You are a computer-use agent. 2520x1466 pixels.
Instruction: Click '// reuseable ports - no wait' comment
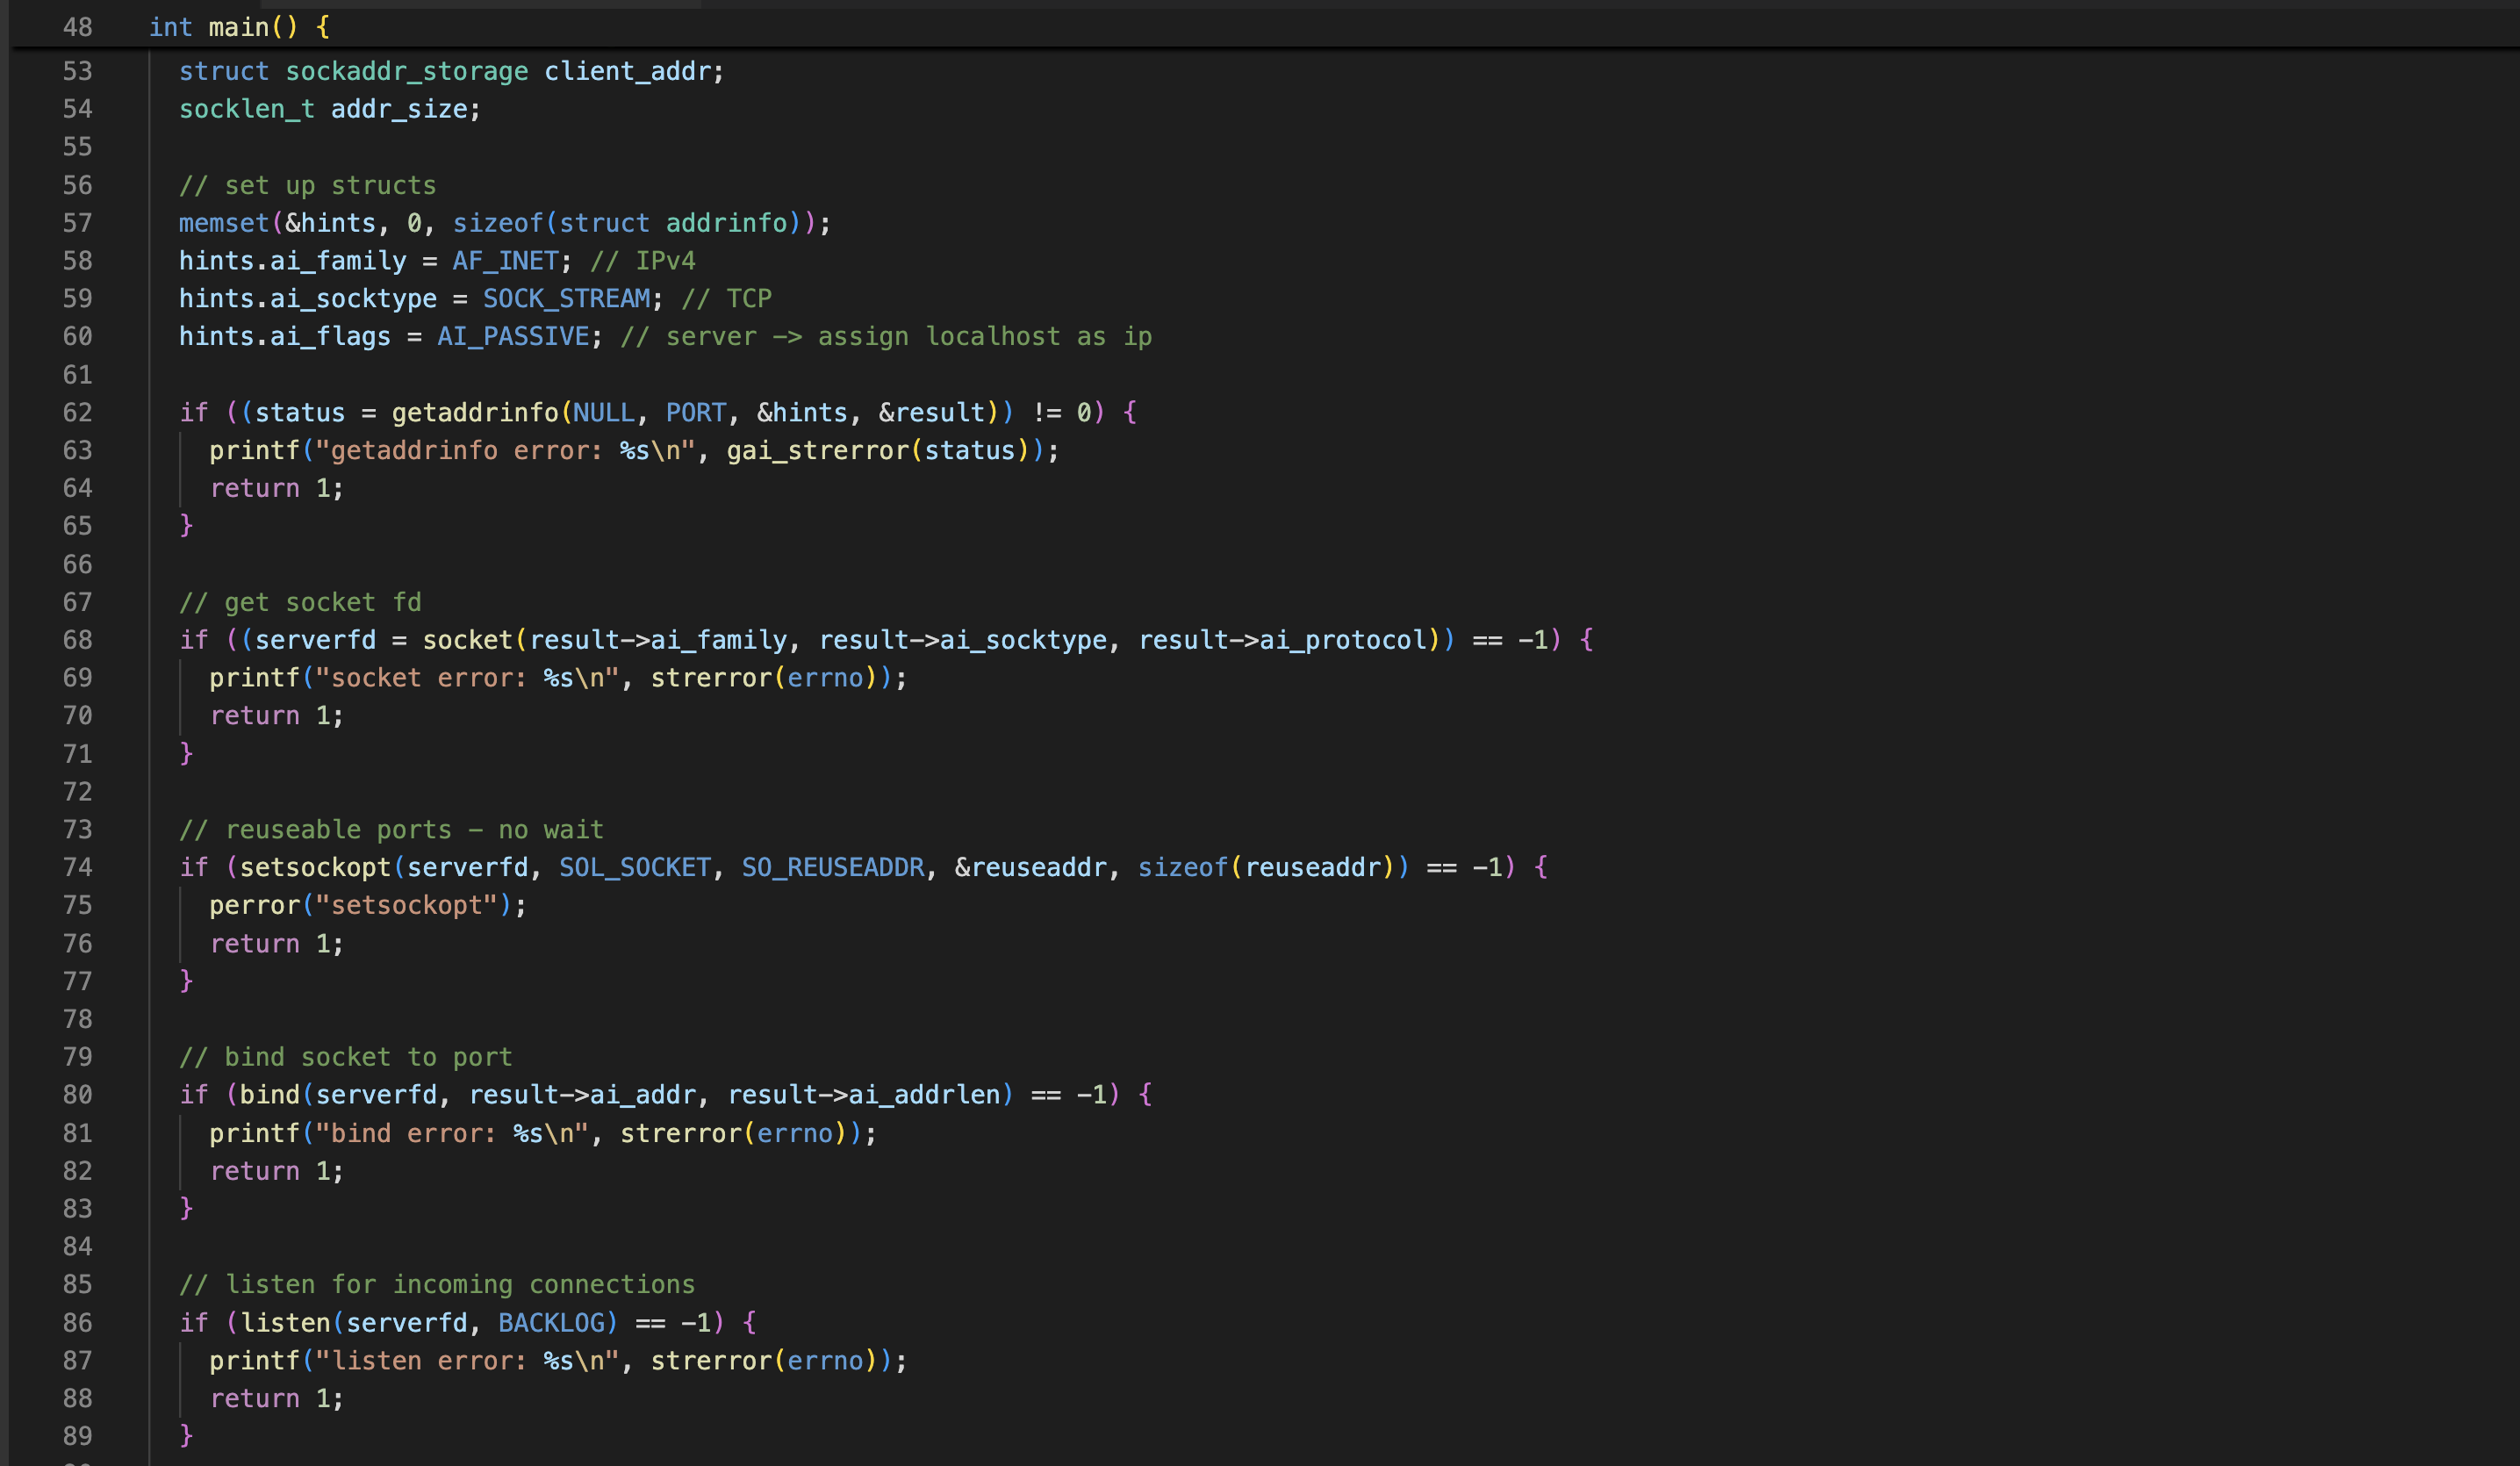click(x=391, y=830)
